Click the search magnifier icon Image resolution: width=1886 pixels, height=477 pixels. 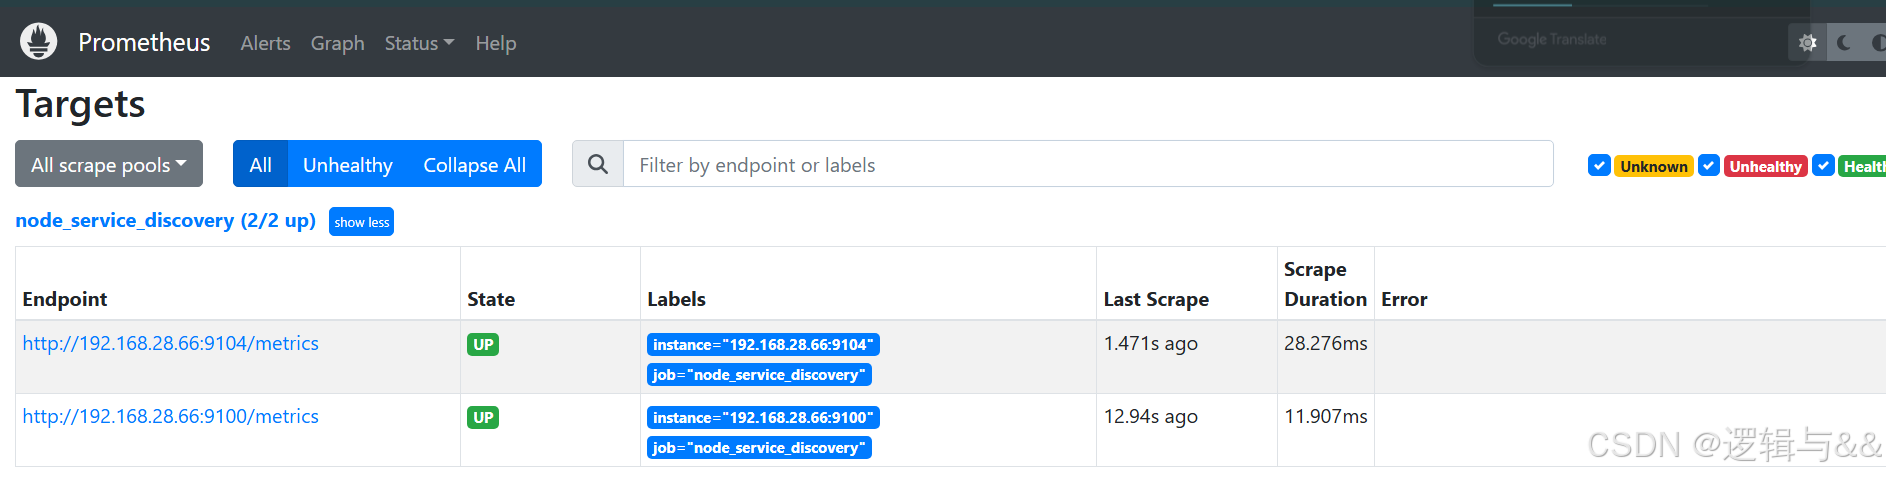coord(598,164)
